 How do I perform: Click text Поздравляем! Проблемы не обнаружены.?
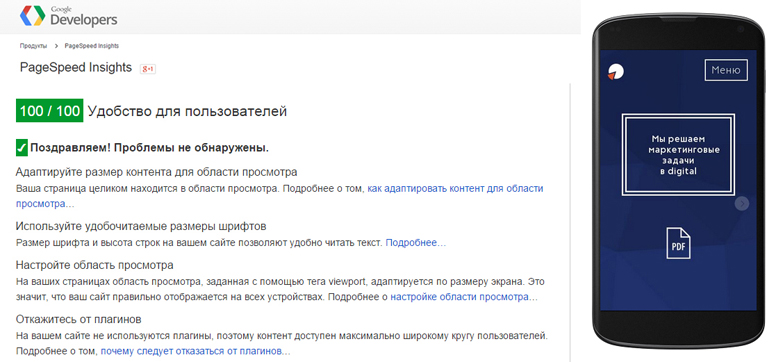[x=150, y=148]
